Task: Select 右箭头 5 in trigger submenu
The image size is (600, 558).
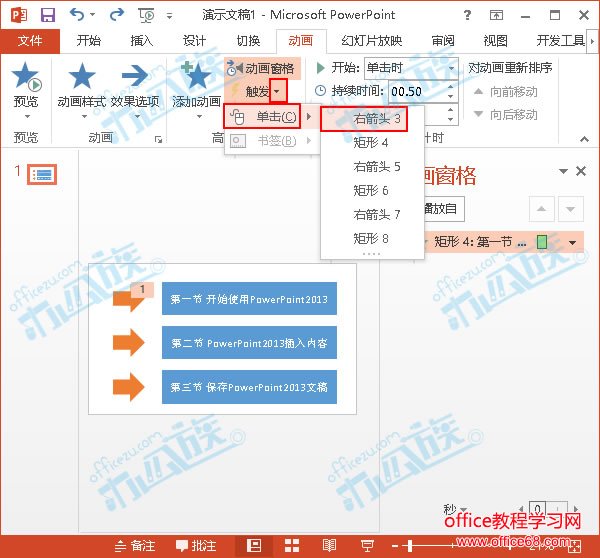Action: (377, 167)
